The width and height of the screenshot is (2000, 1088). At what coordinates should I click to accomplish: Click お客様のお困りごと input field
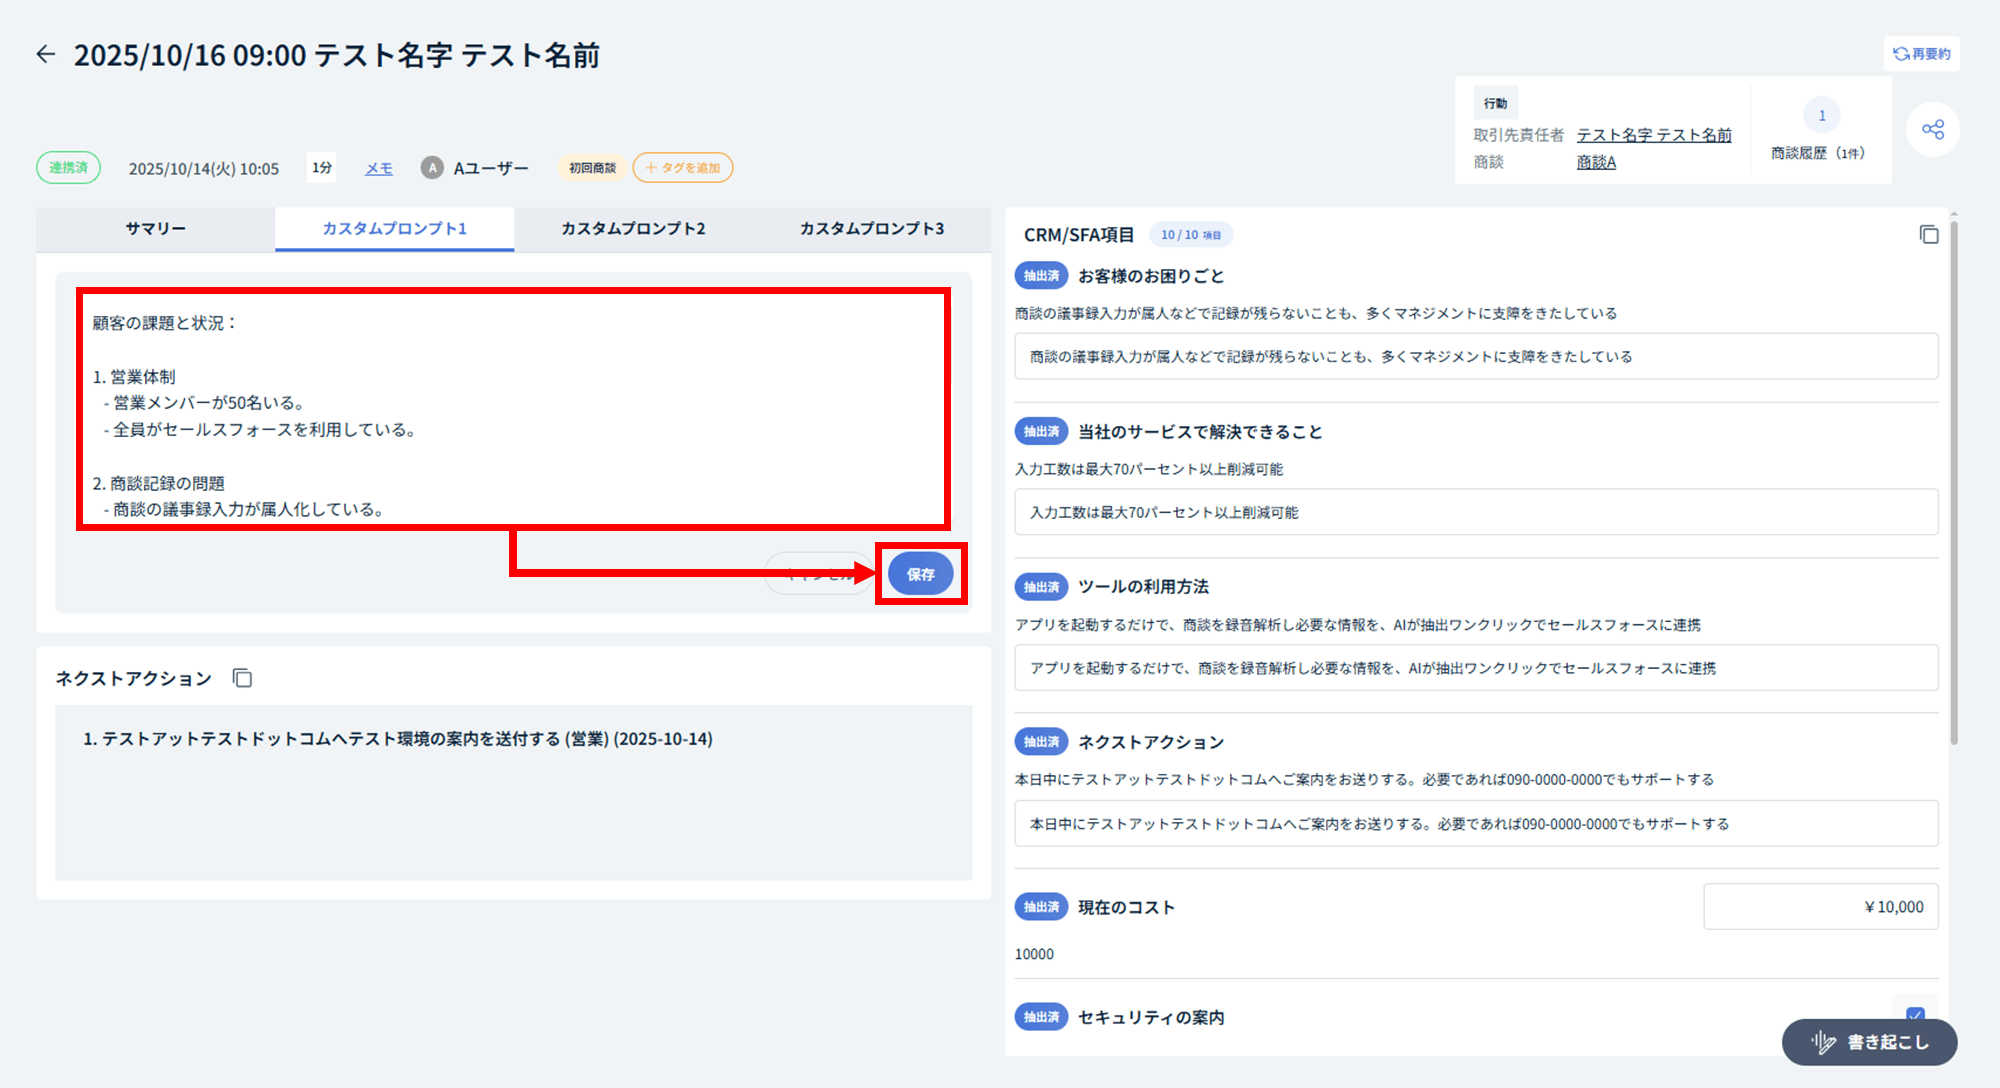pos(1475,357)
